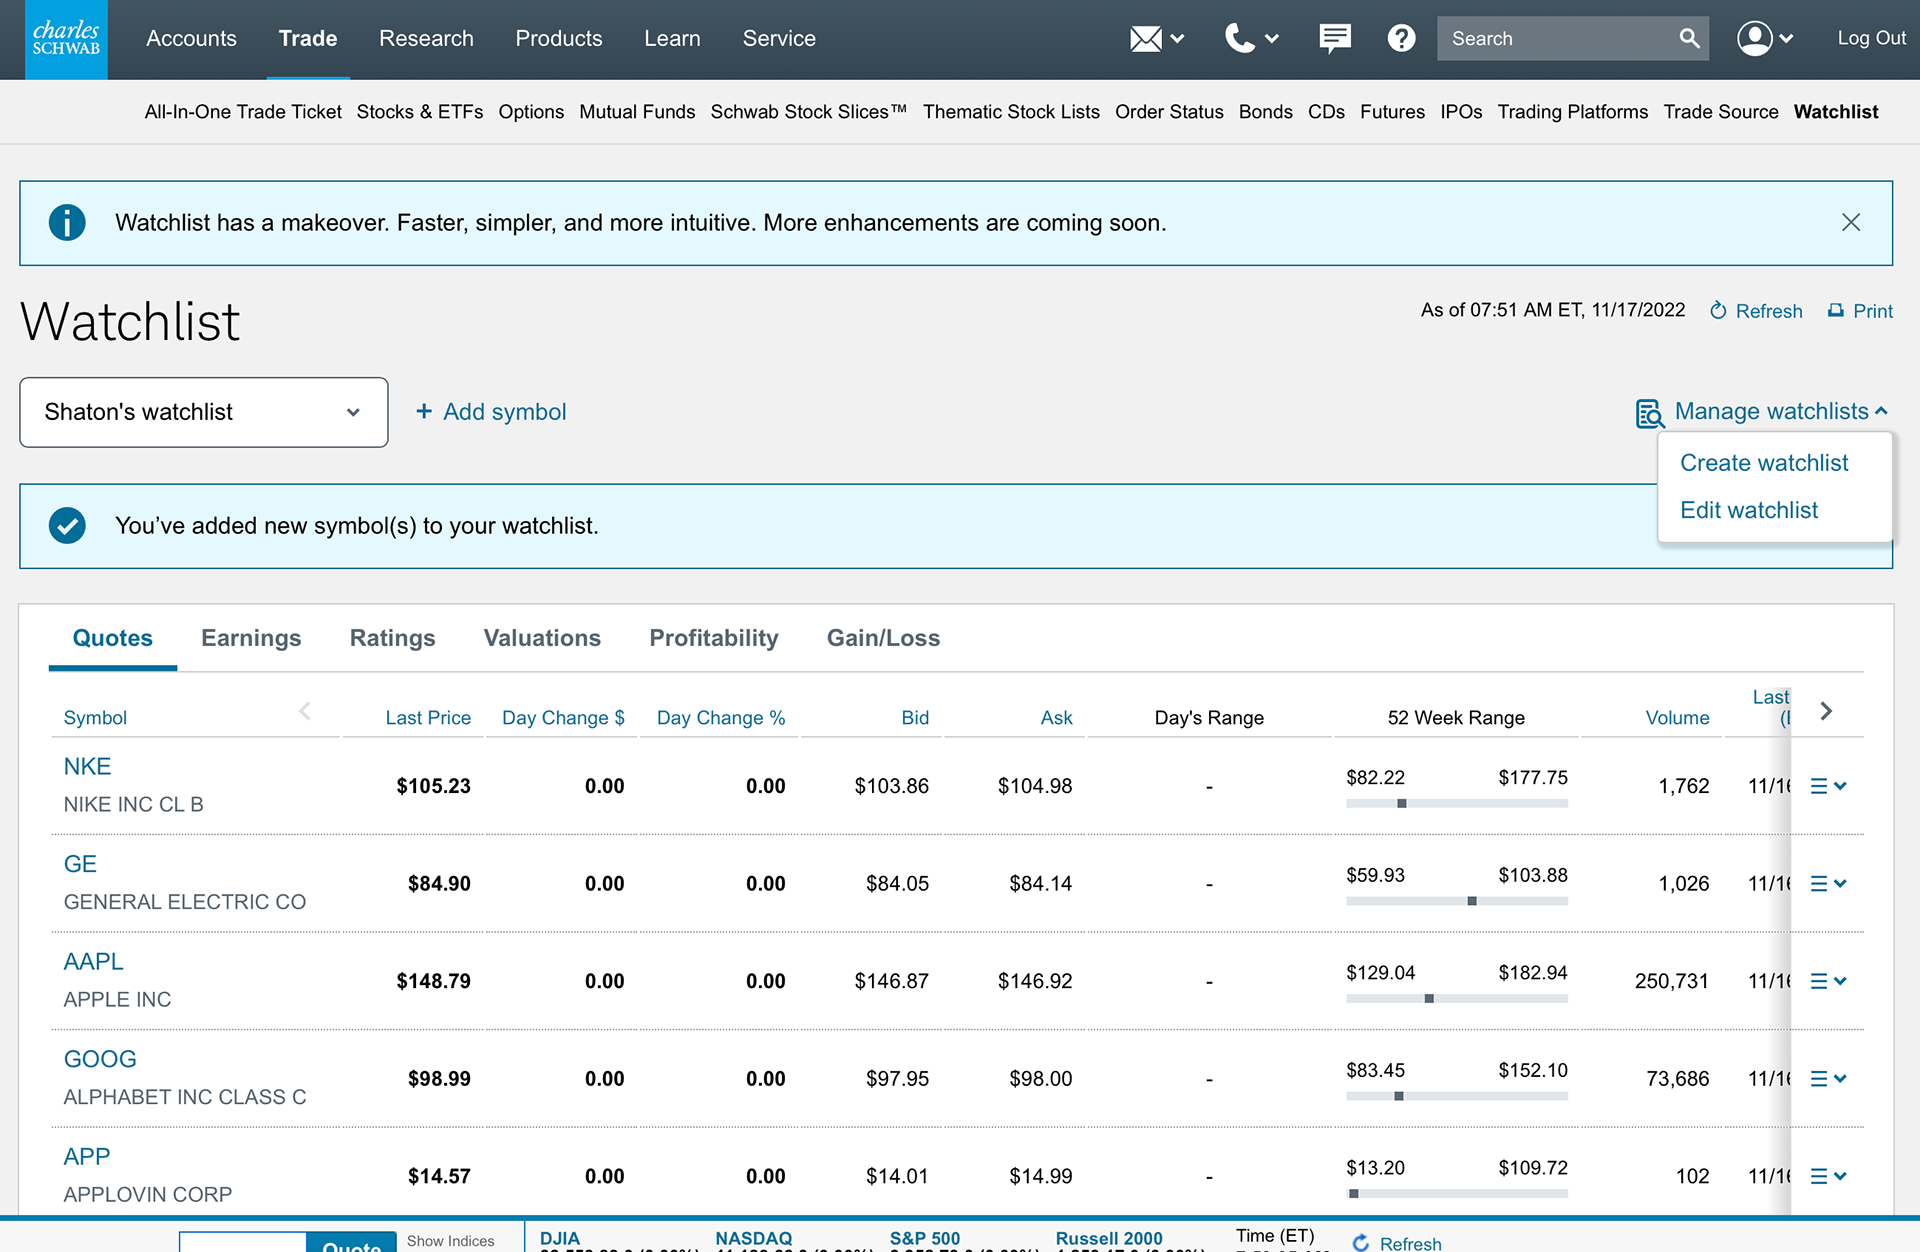
Task: Sort by Day Change % column
Action: [x=721, y=718]
